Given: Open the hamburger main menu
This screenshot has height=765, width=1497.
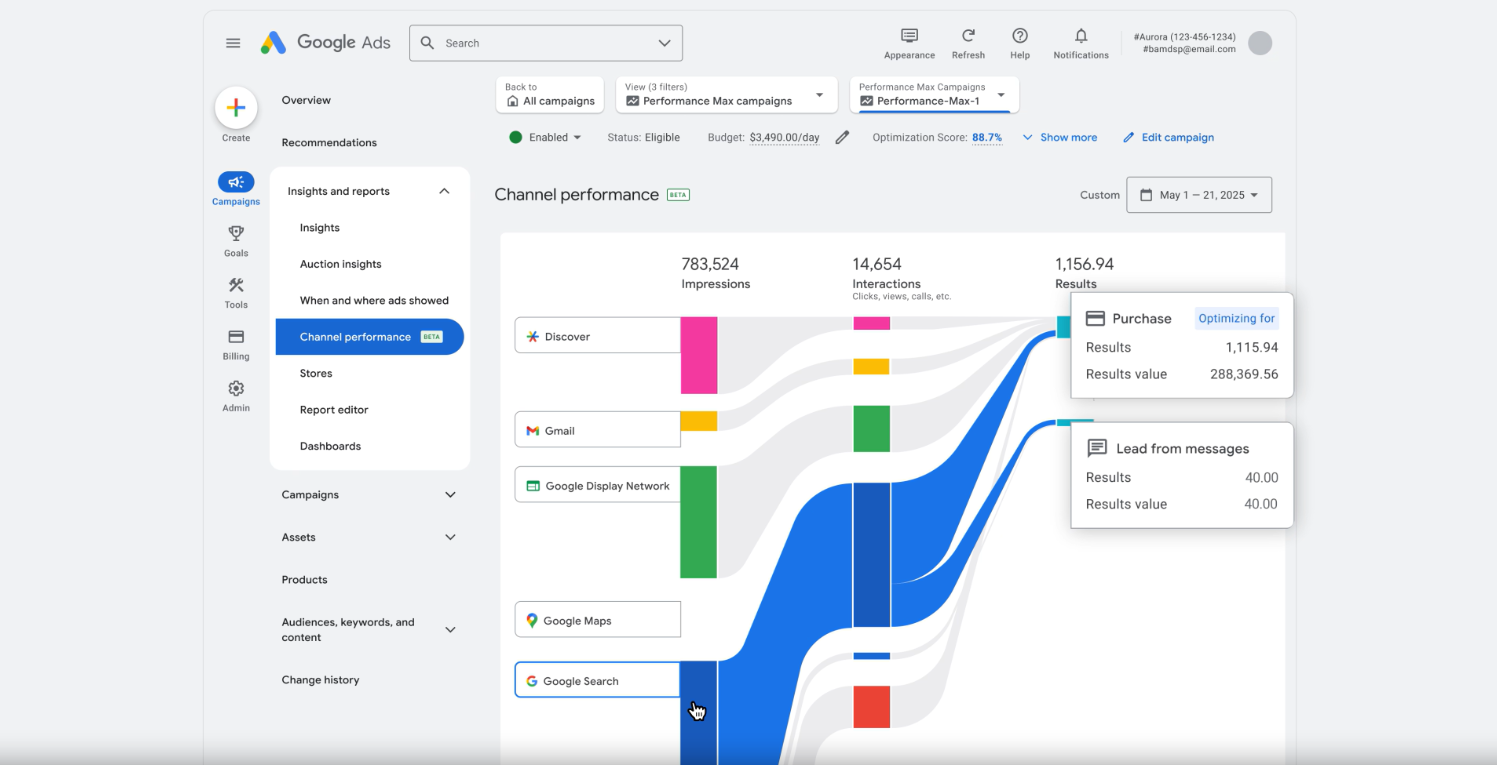Looking at the screenshot, I should point(233,43).
